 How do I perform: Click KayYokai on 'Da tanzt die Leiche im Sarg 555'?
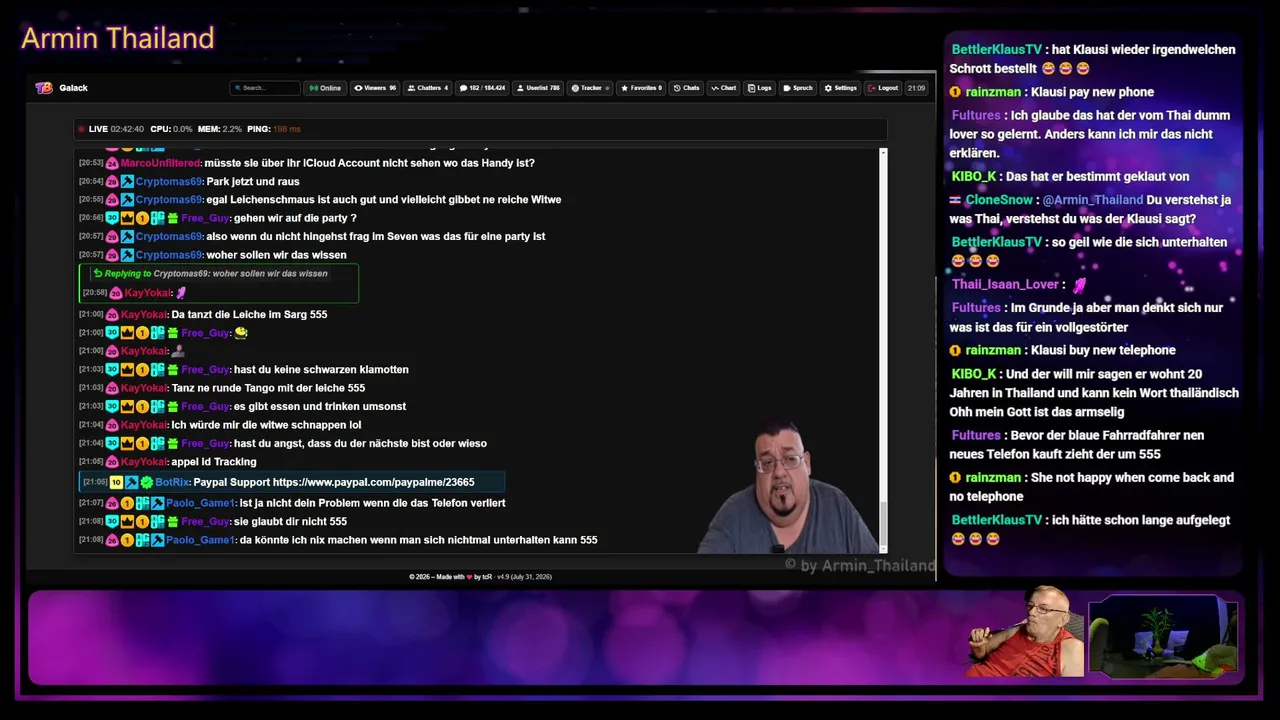[144, 315]
